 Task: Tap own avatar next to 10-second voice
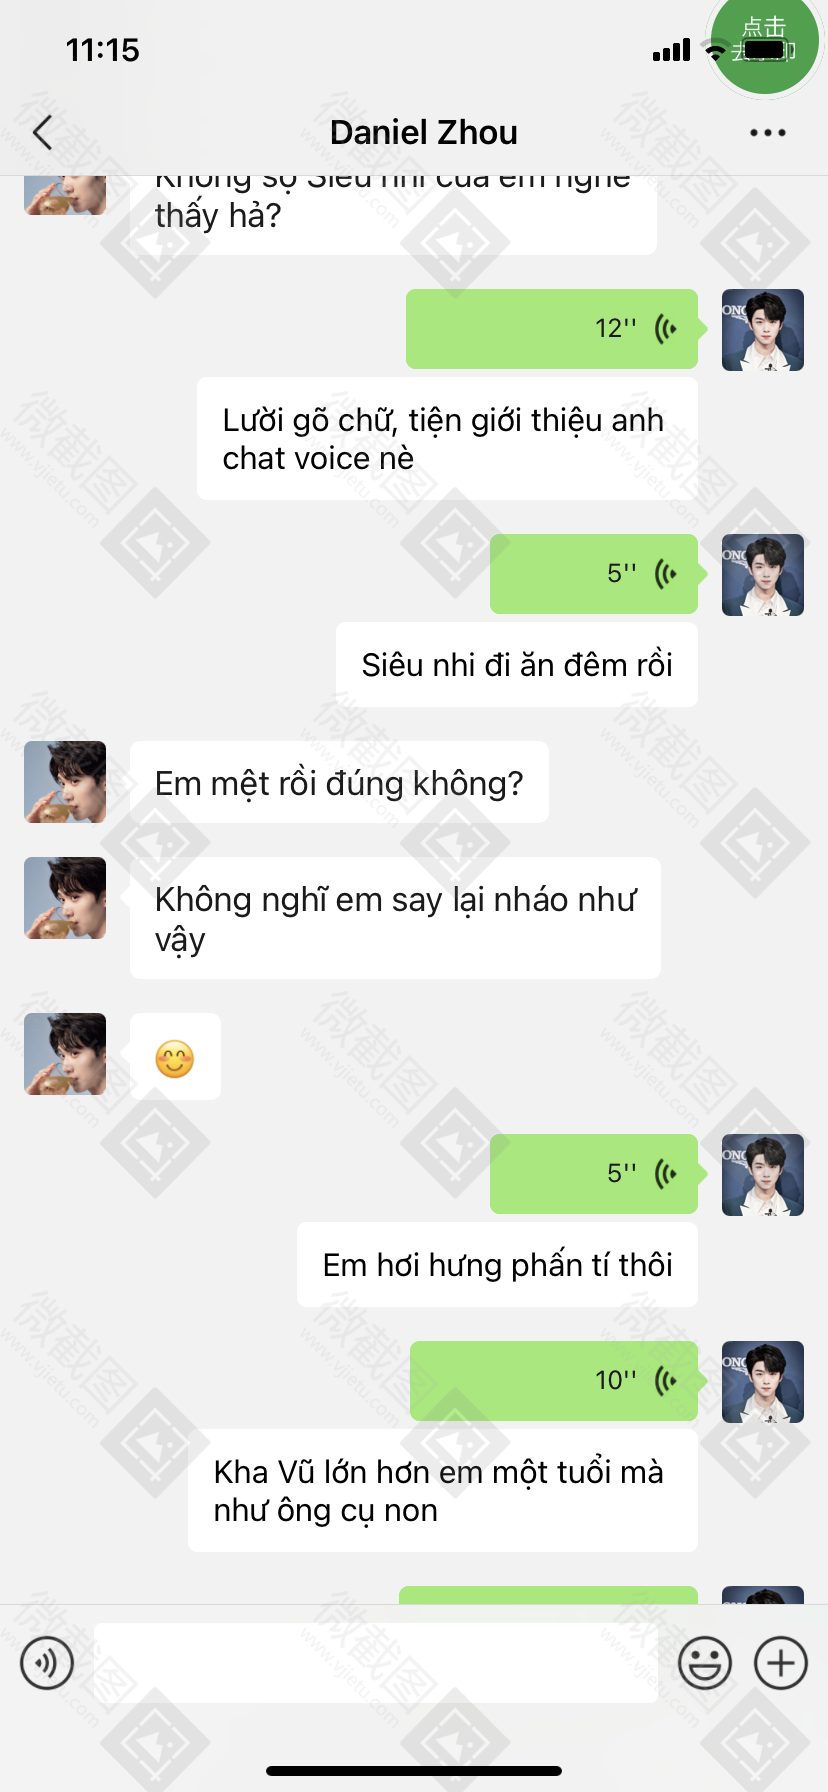click(763, 1382)
